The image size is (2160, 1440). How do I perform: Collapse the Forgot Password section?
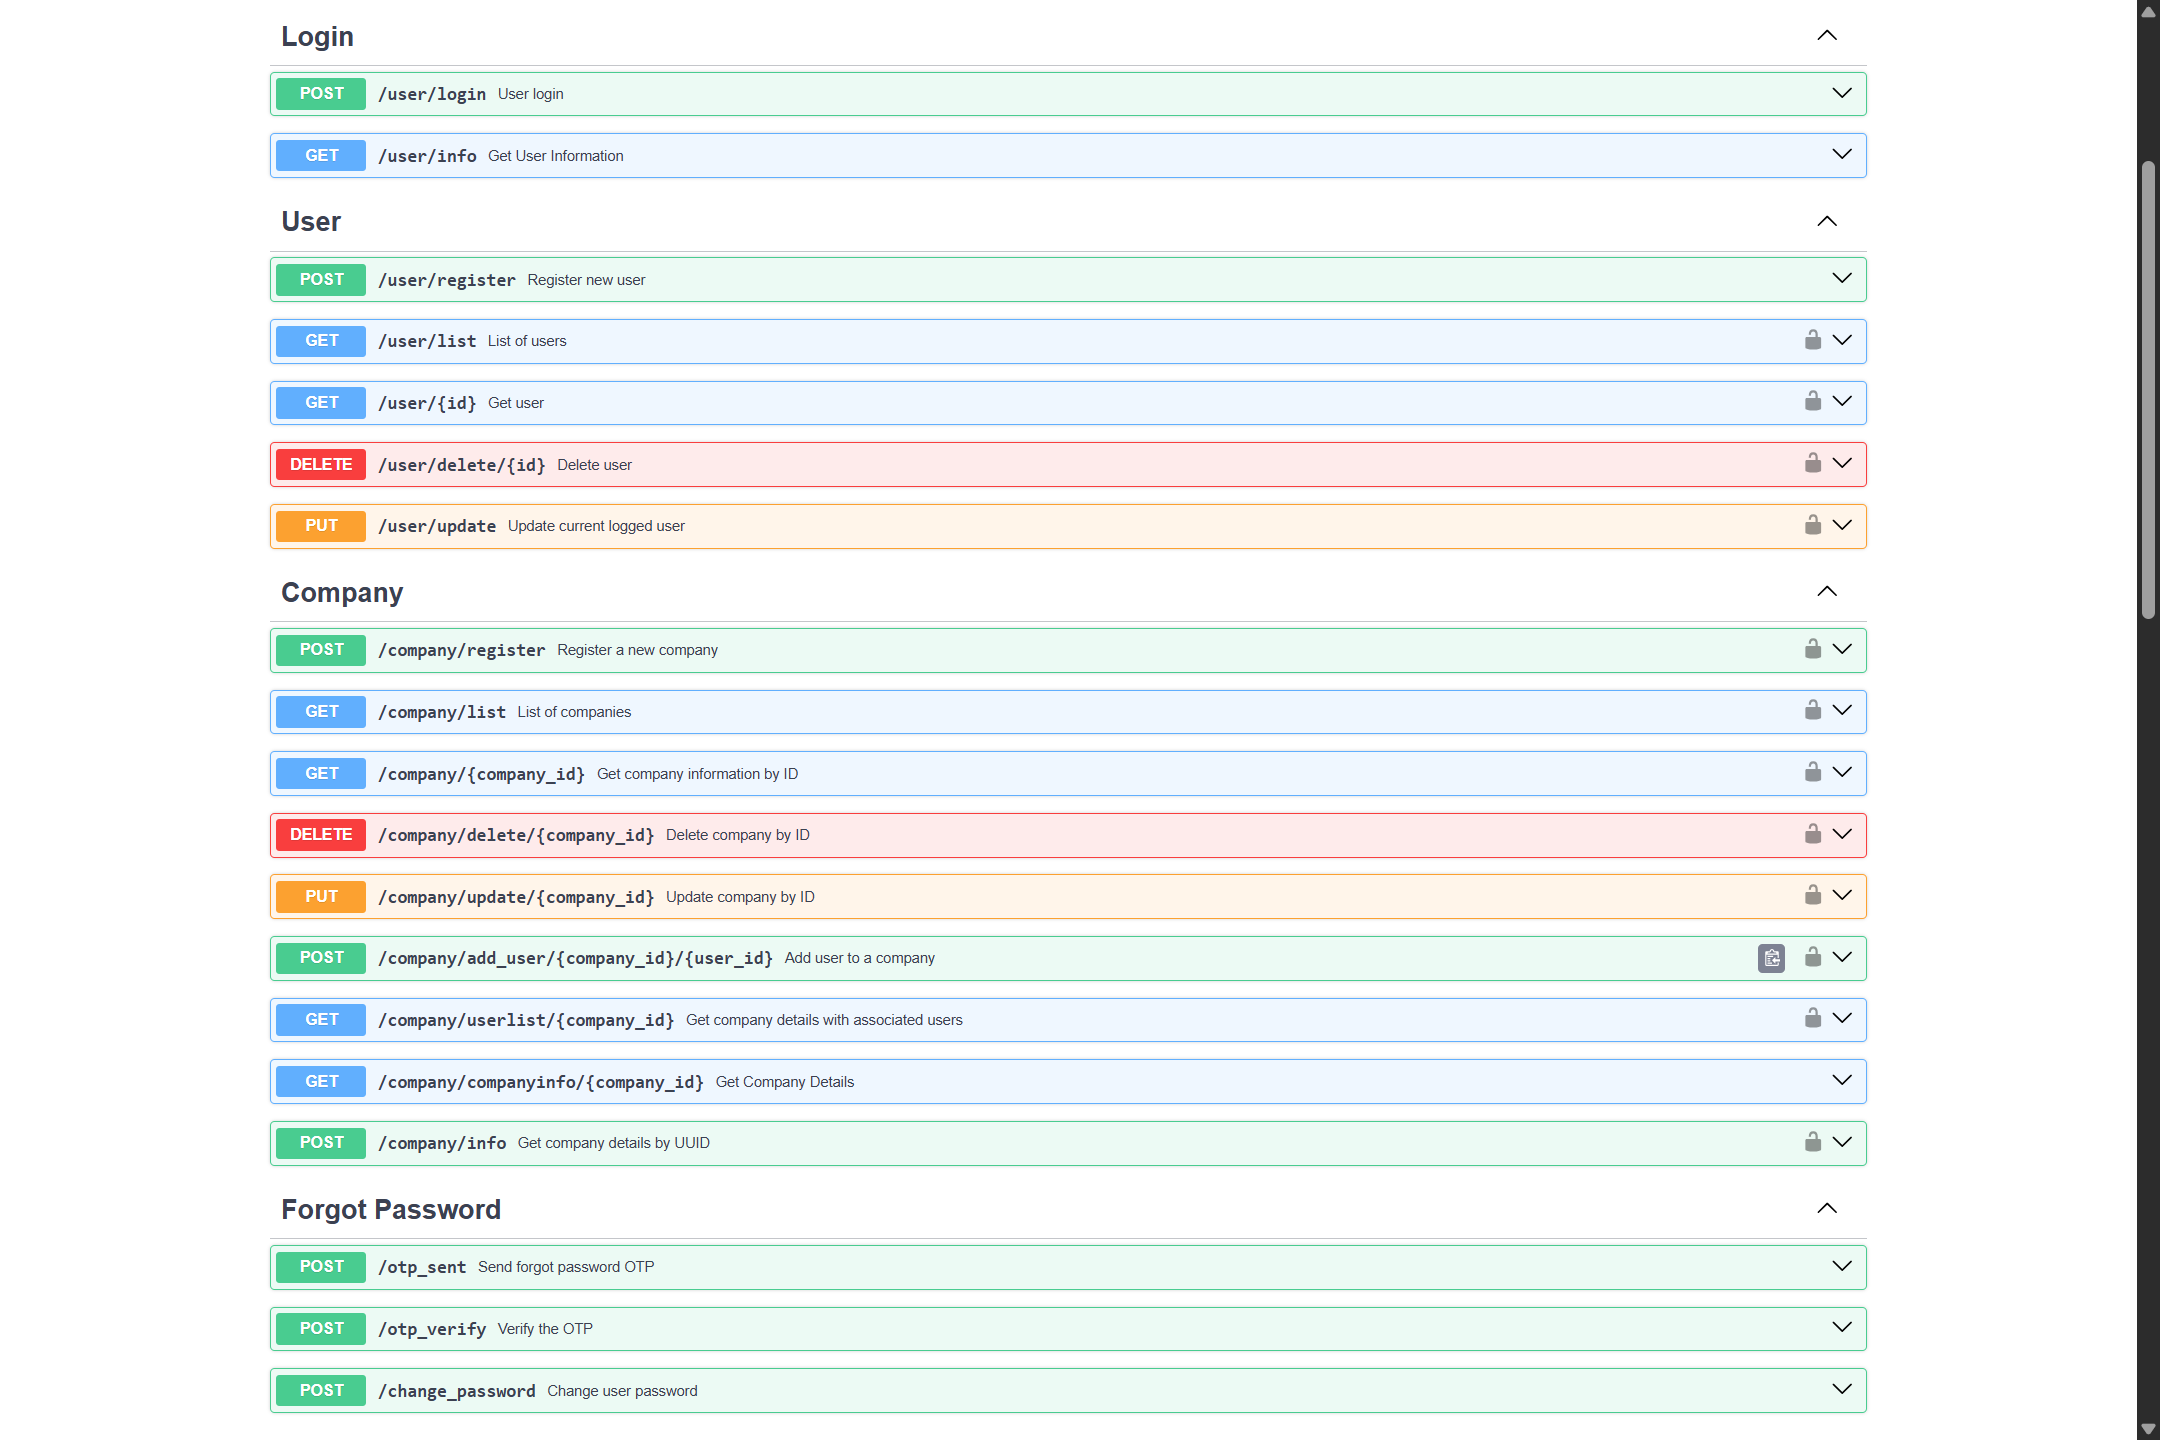point(1826,1209)
